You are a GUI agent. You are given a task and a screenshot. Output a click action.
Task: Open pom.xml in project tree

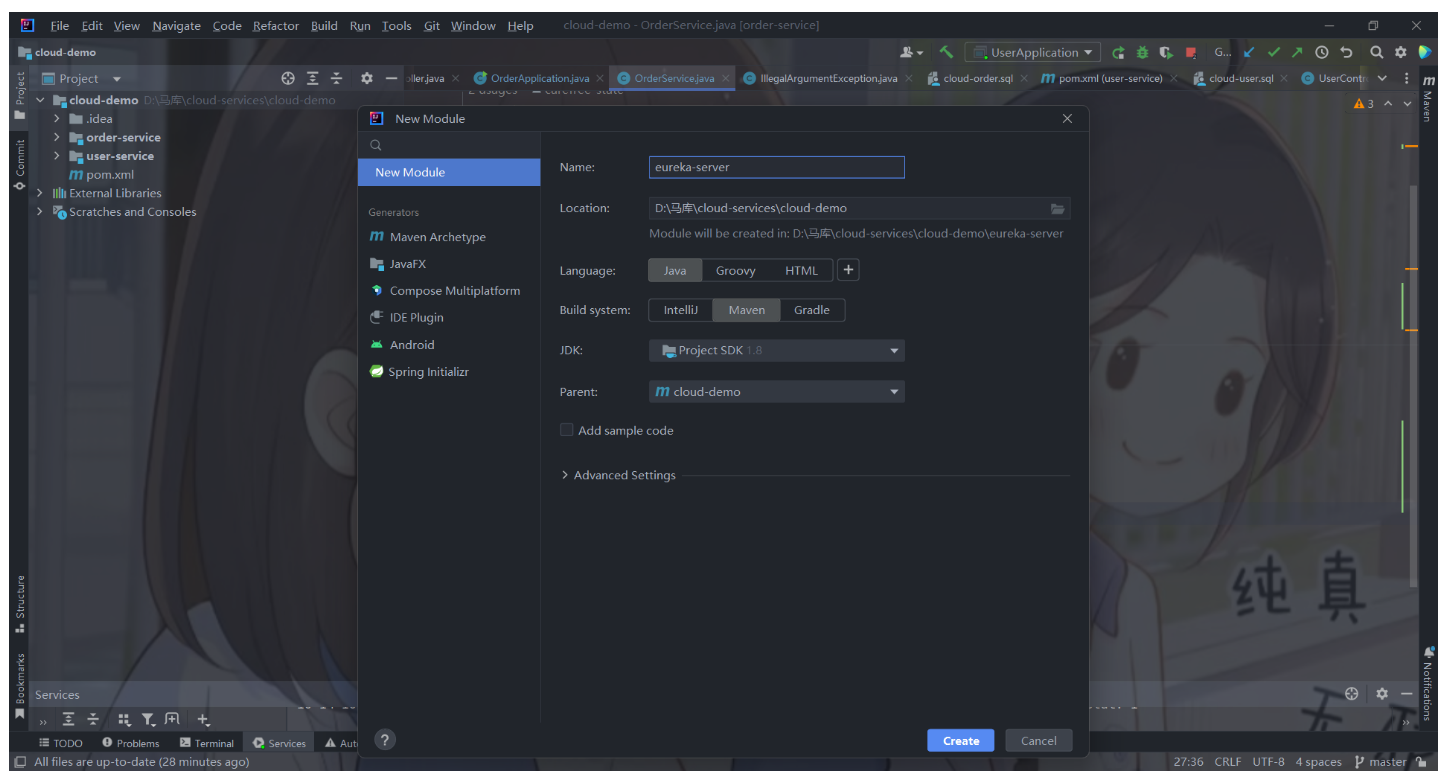click(x=102, y=175)
